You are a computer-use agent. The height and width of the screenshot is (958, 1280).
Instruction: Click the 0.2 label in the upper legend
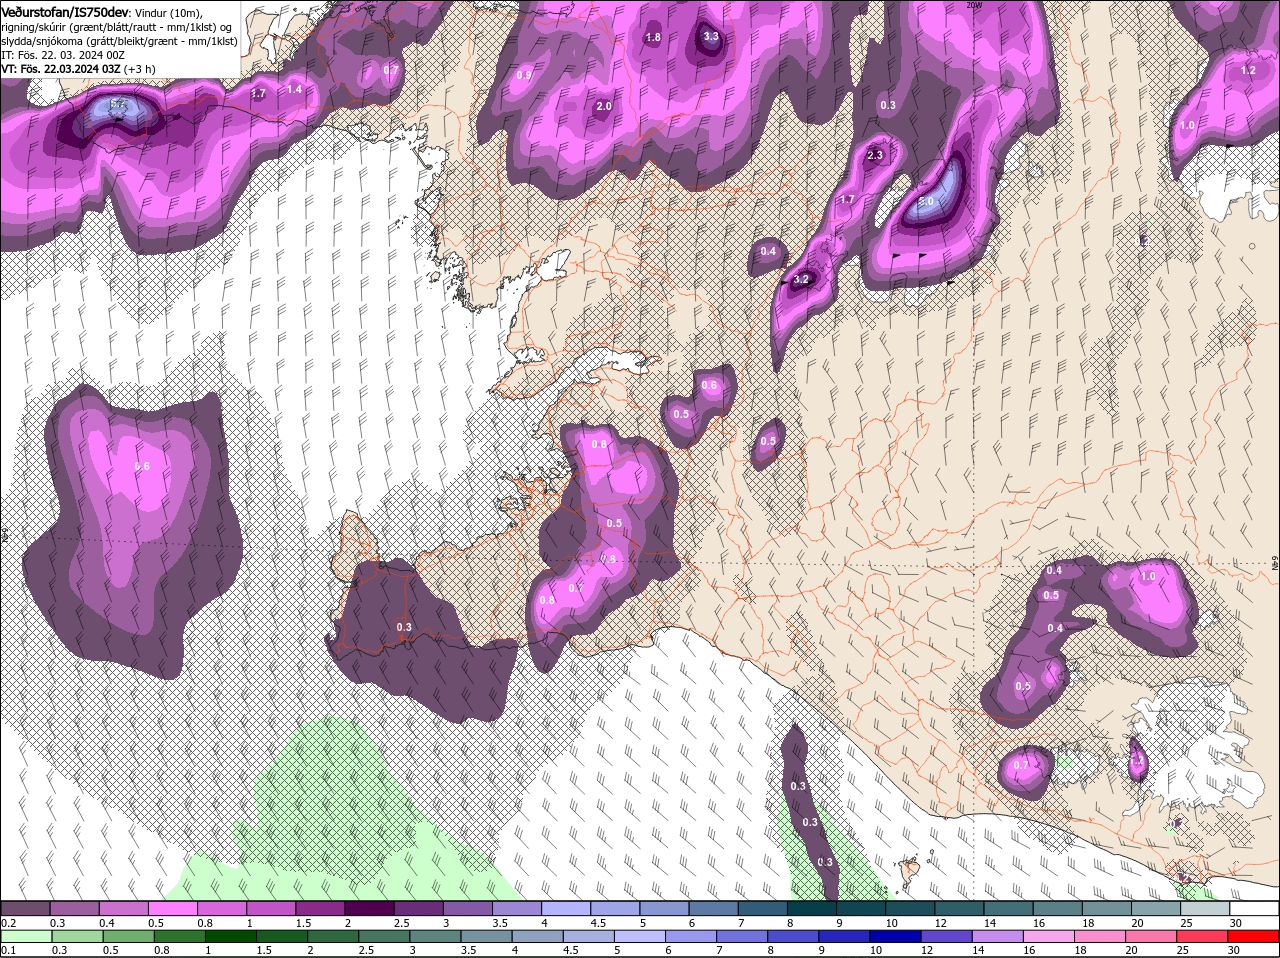click(9, 922)
